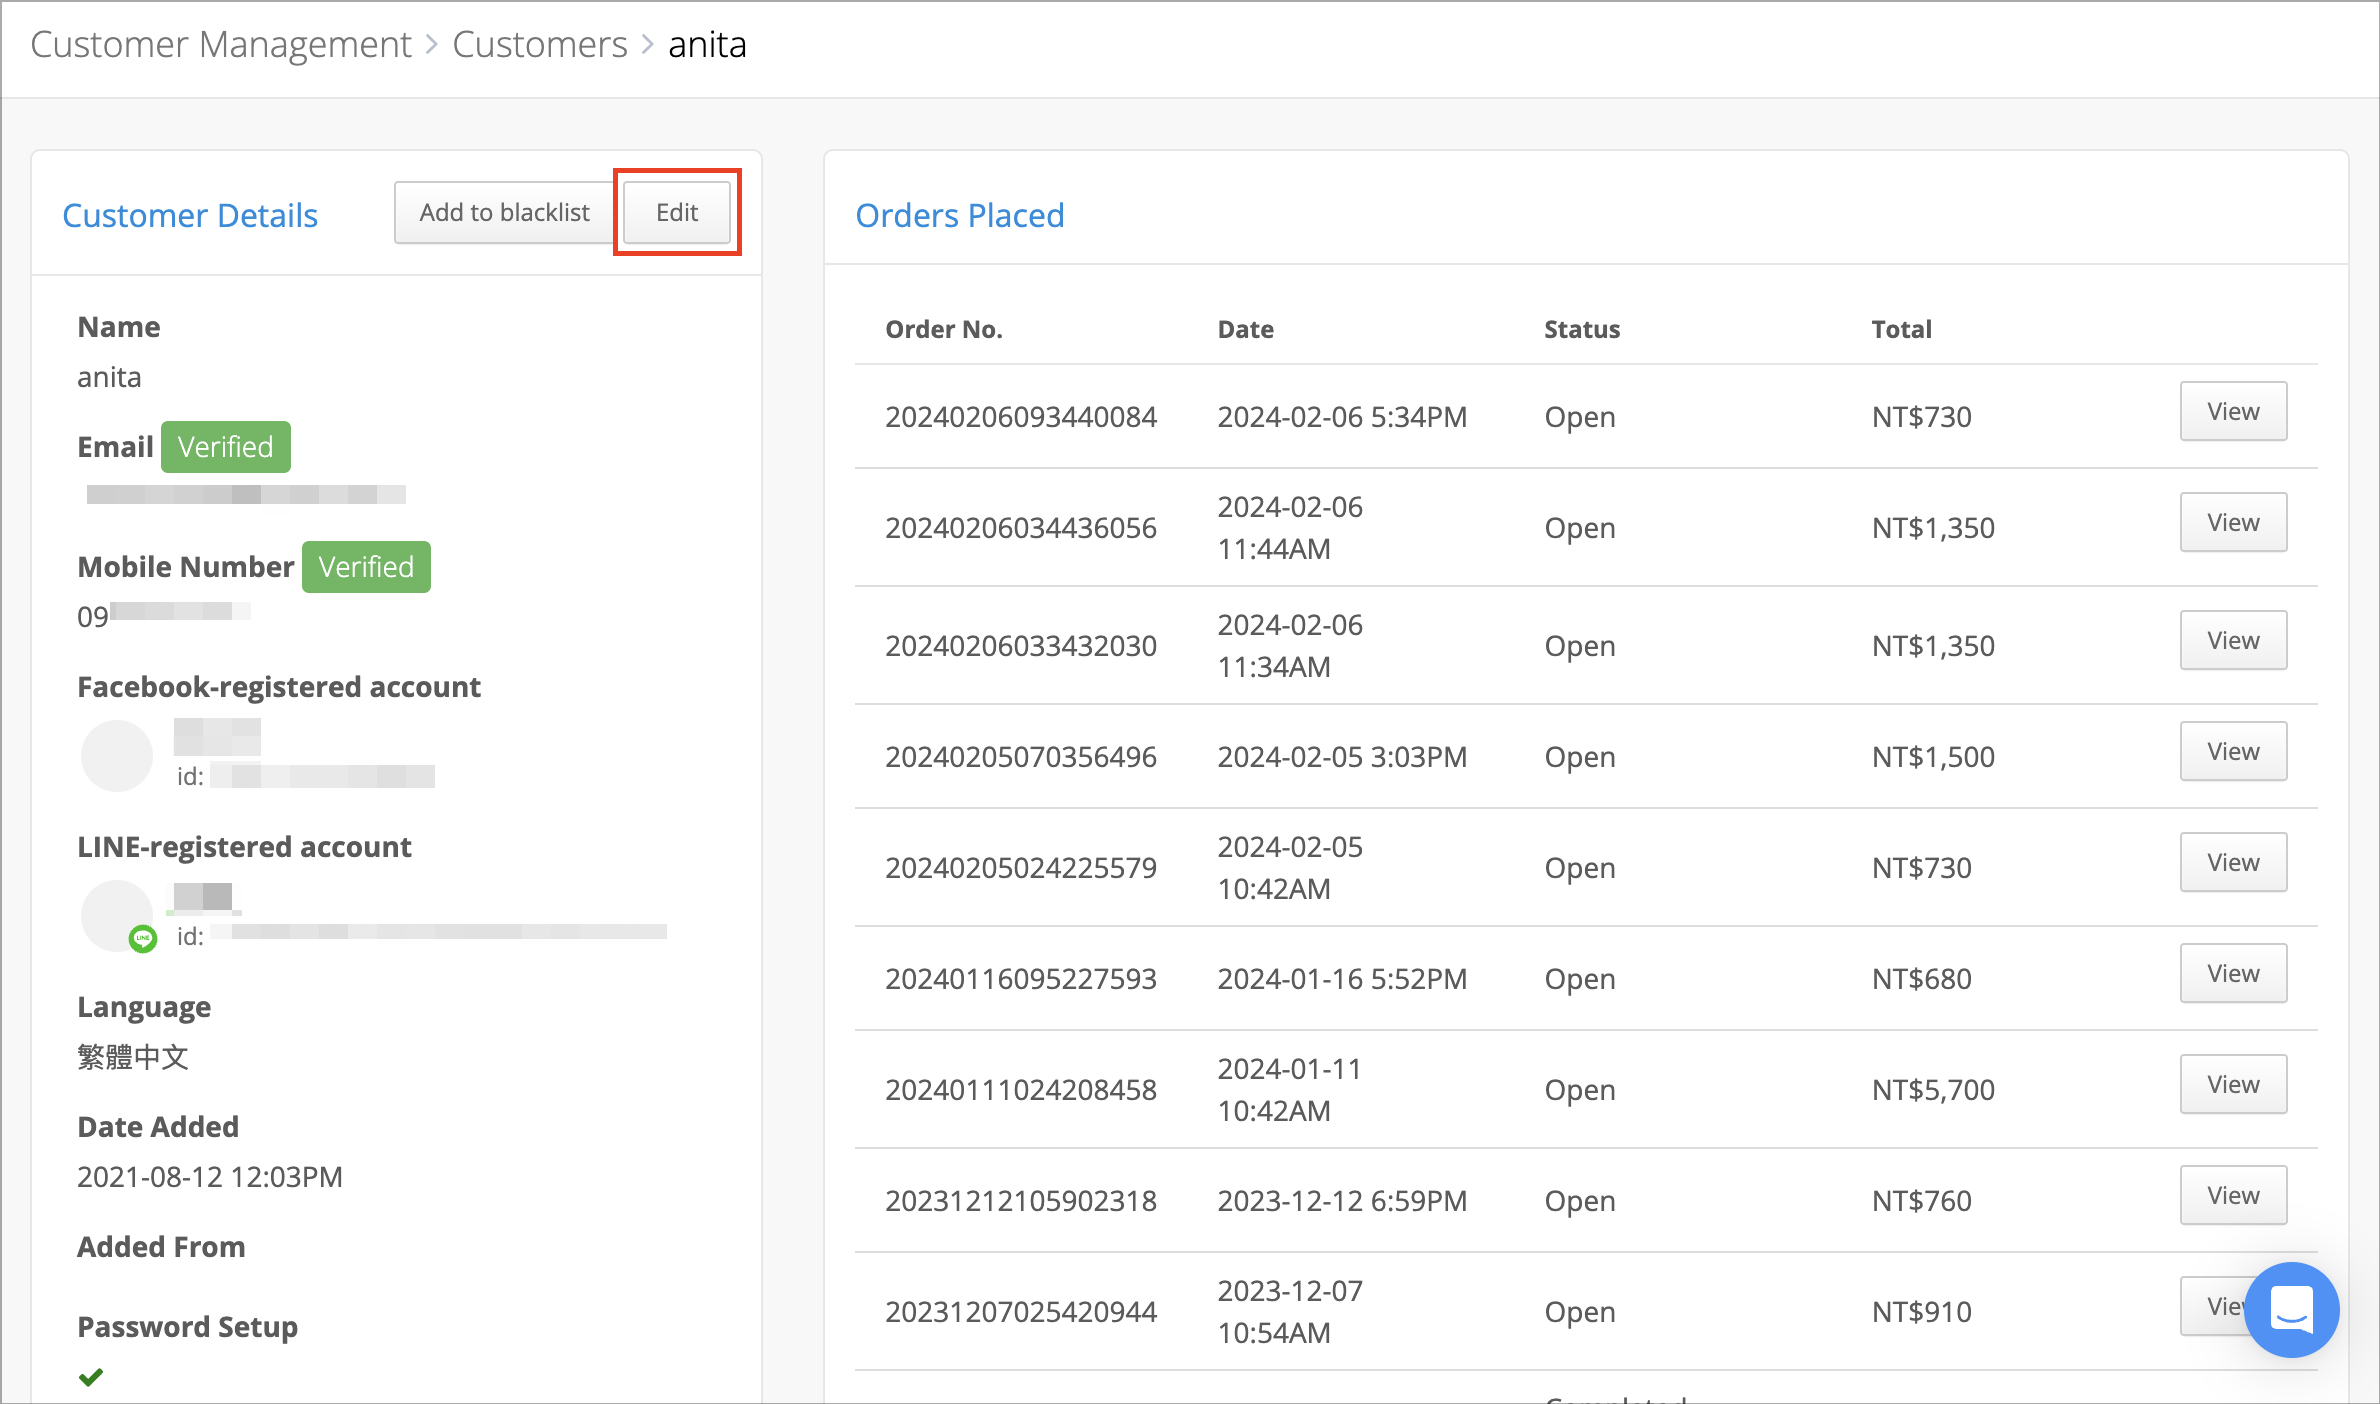Screen dimensions: 2380x1404
Task: Click the Orders Placed heading
Action: click(959, 215)
